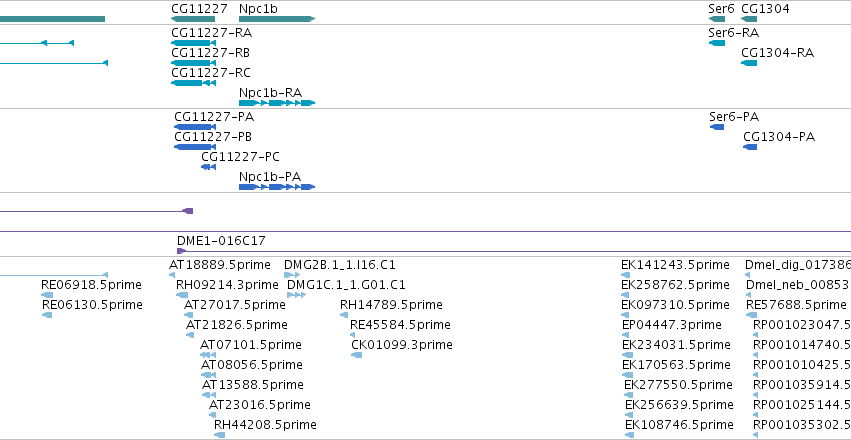851x440 pixels.
Task: Select the Npc1b gene glyph
Action: tap(277, 19)
